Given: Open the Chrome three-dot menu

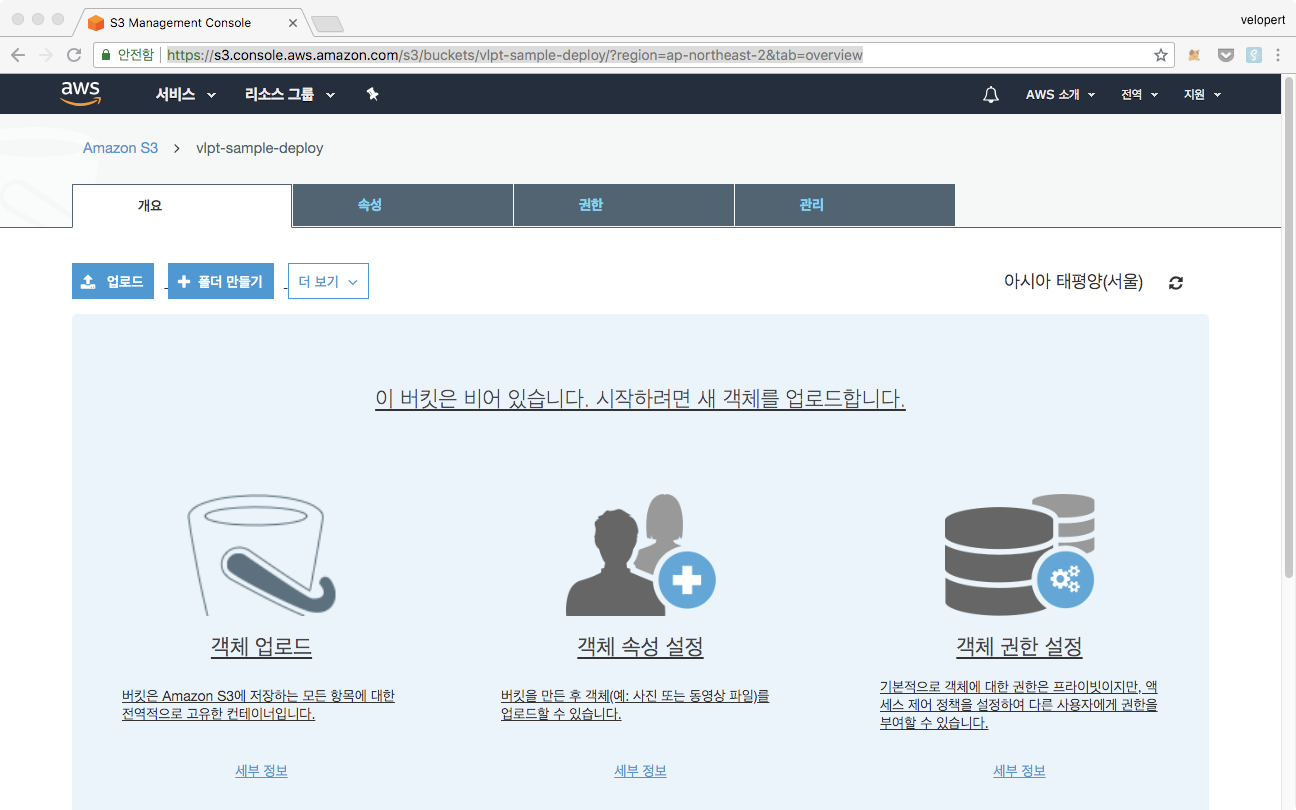Looking at the screenshot, I should coord(1279,55).
